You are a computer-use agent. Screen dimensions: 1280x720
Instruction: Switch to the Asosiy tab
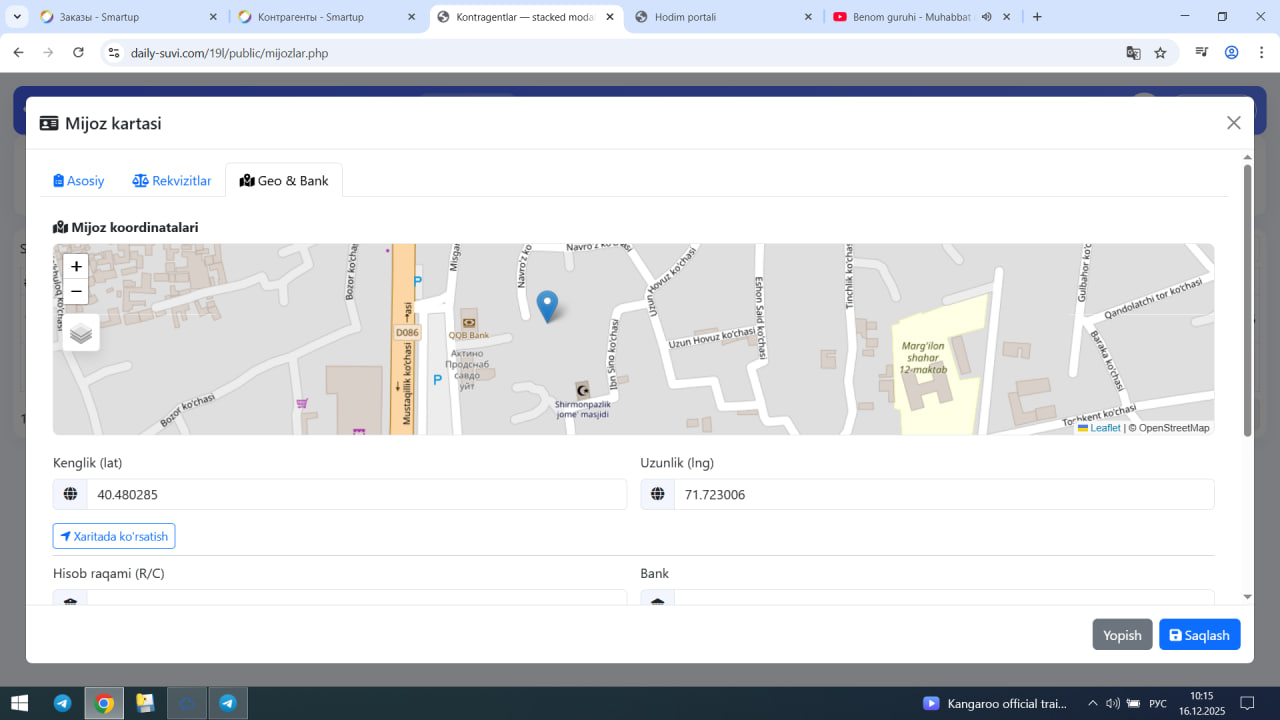pos(79,181)
